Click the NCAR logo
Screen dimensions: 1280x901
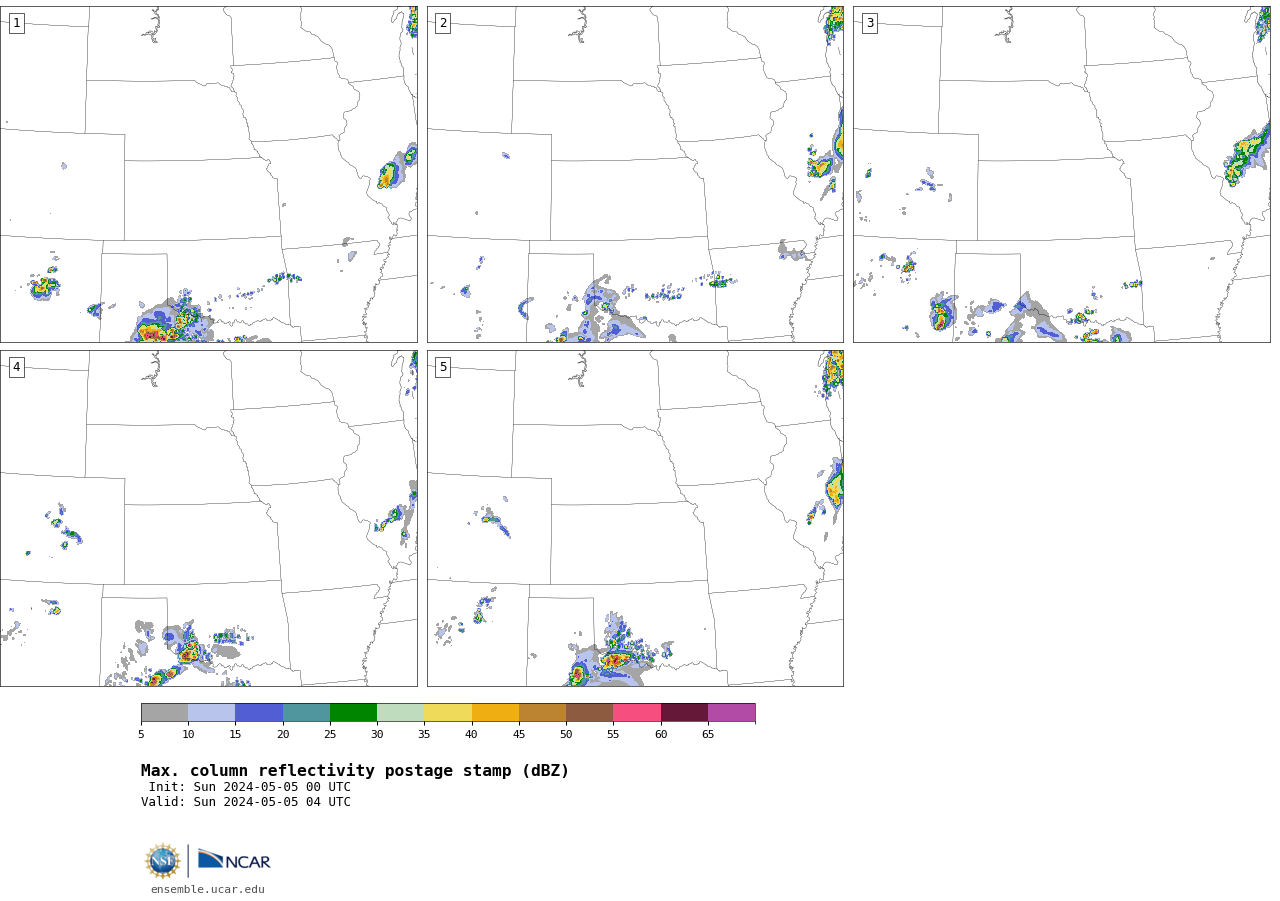(x=234, y=860)
